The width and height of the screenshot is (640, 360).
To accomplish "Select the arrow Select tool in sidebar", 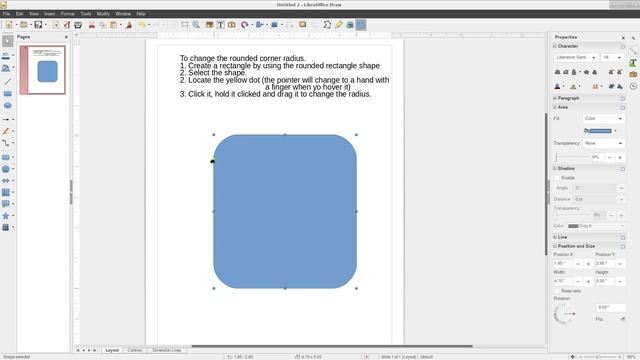I will tap(7, 41).
